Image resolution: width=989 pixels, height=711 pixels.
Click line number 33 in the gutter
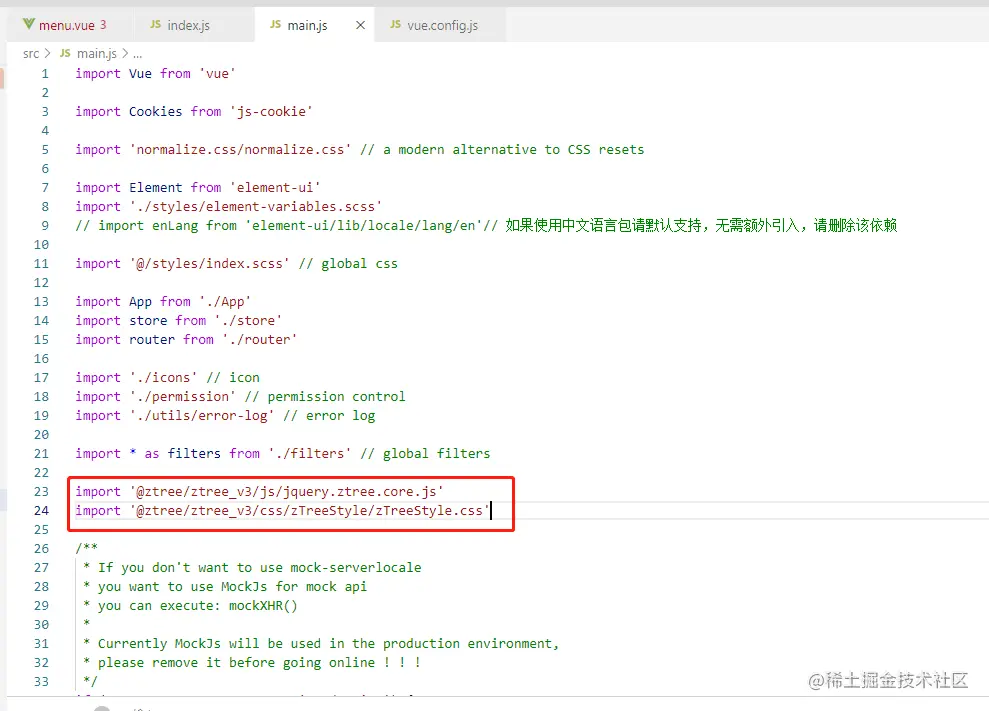pyautogui.click(x=41, y=681)
